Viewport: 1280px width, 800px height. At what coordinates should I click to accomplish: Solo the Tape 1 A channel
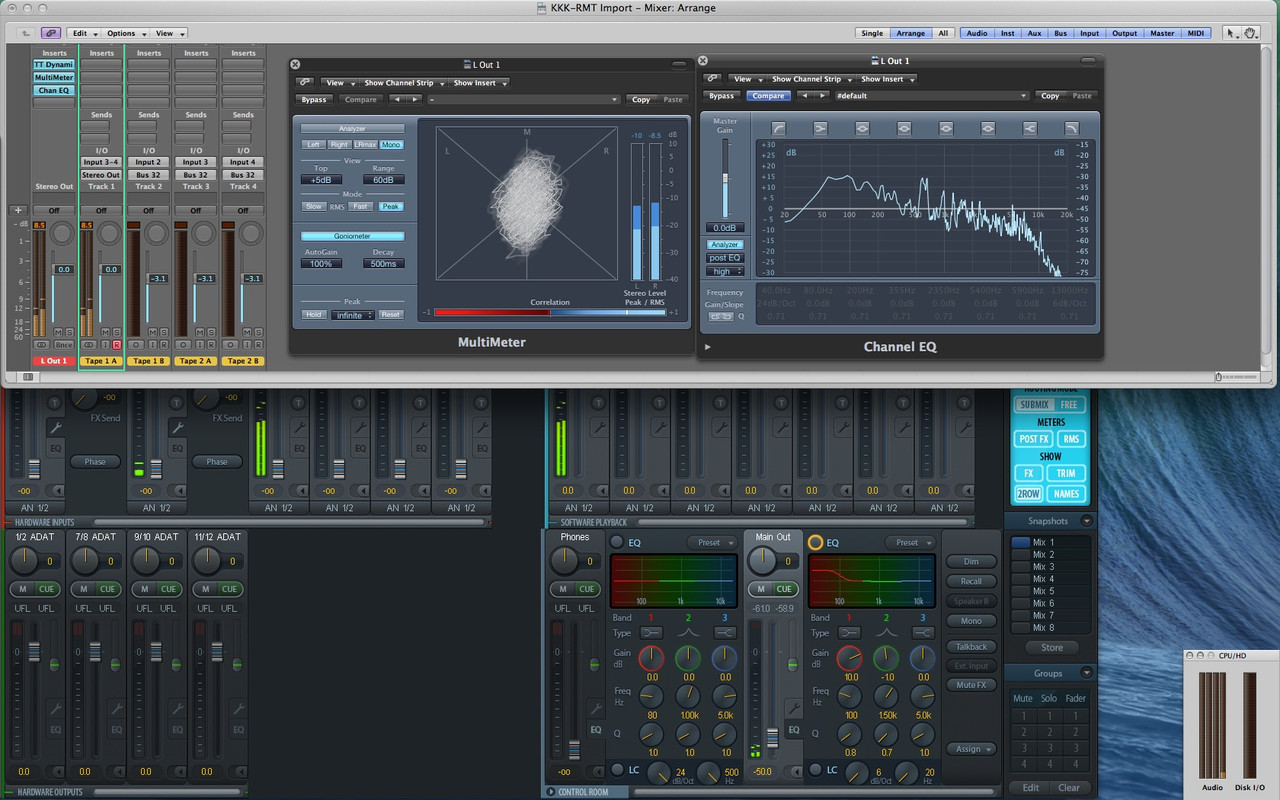[x=117, y=331]
